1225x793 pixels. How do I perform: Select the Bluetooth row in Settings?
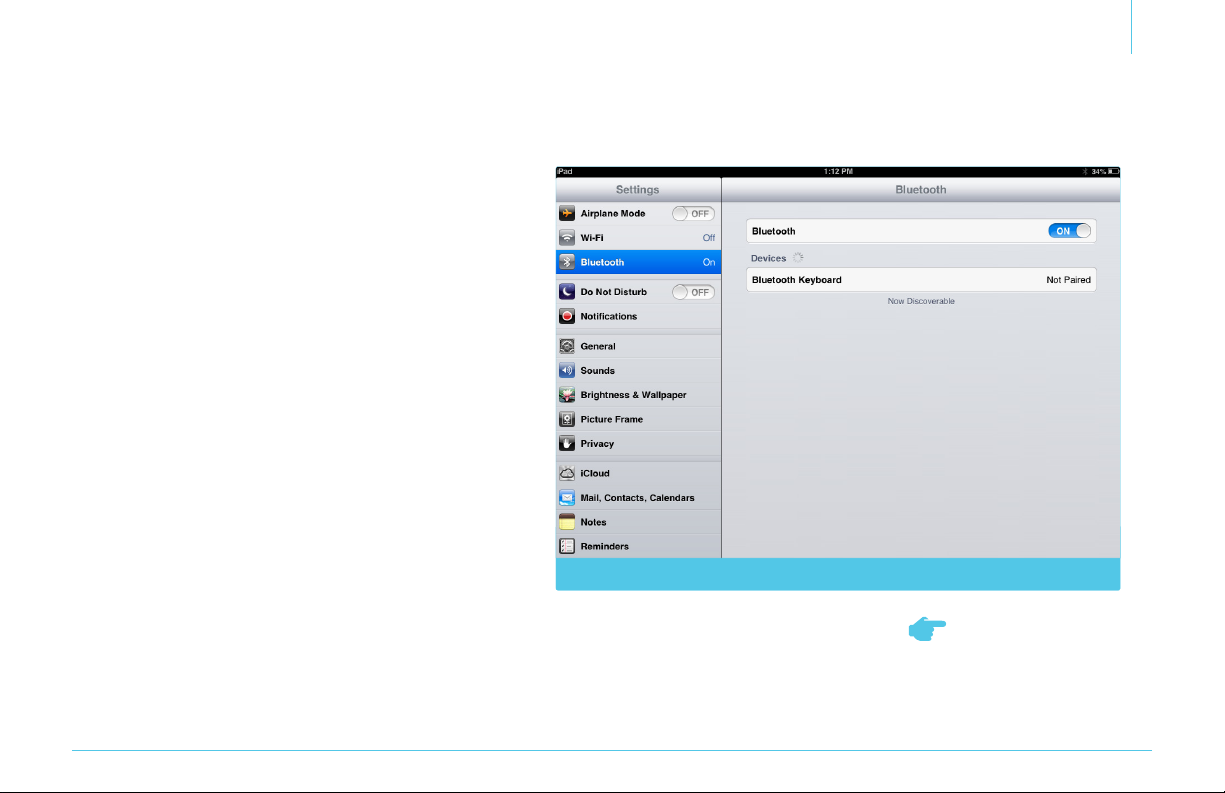click(638, 262)
